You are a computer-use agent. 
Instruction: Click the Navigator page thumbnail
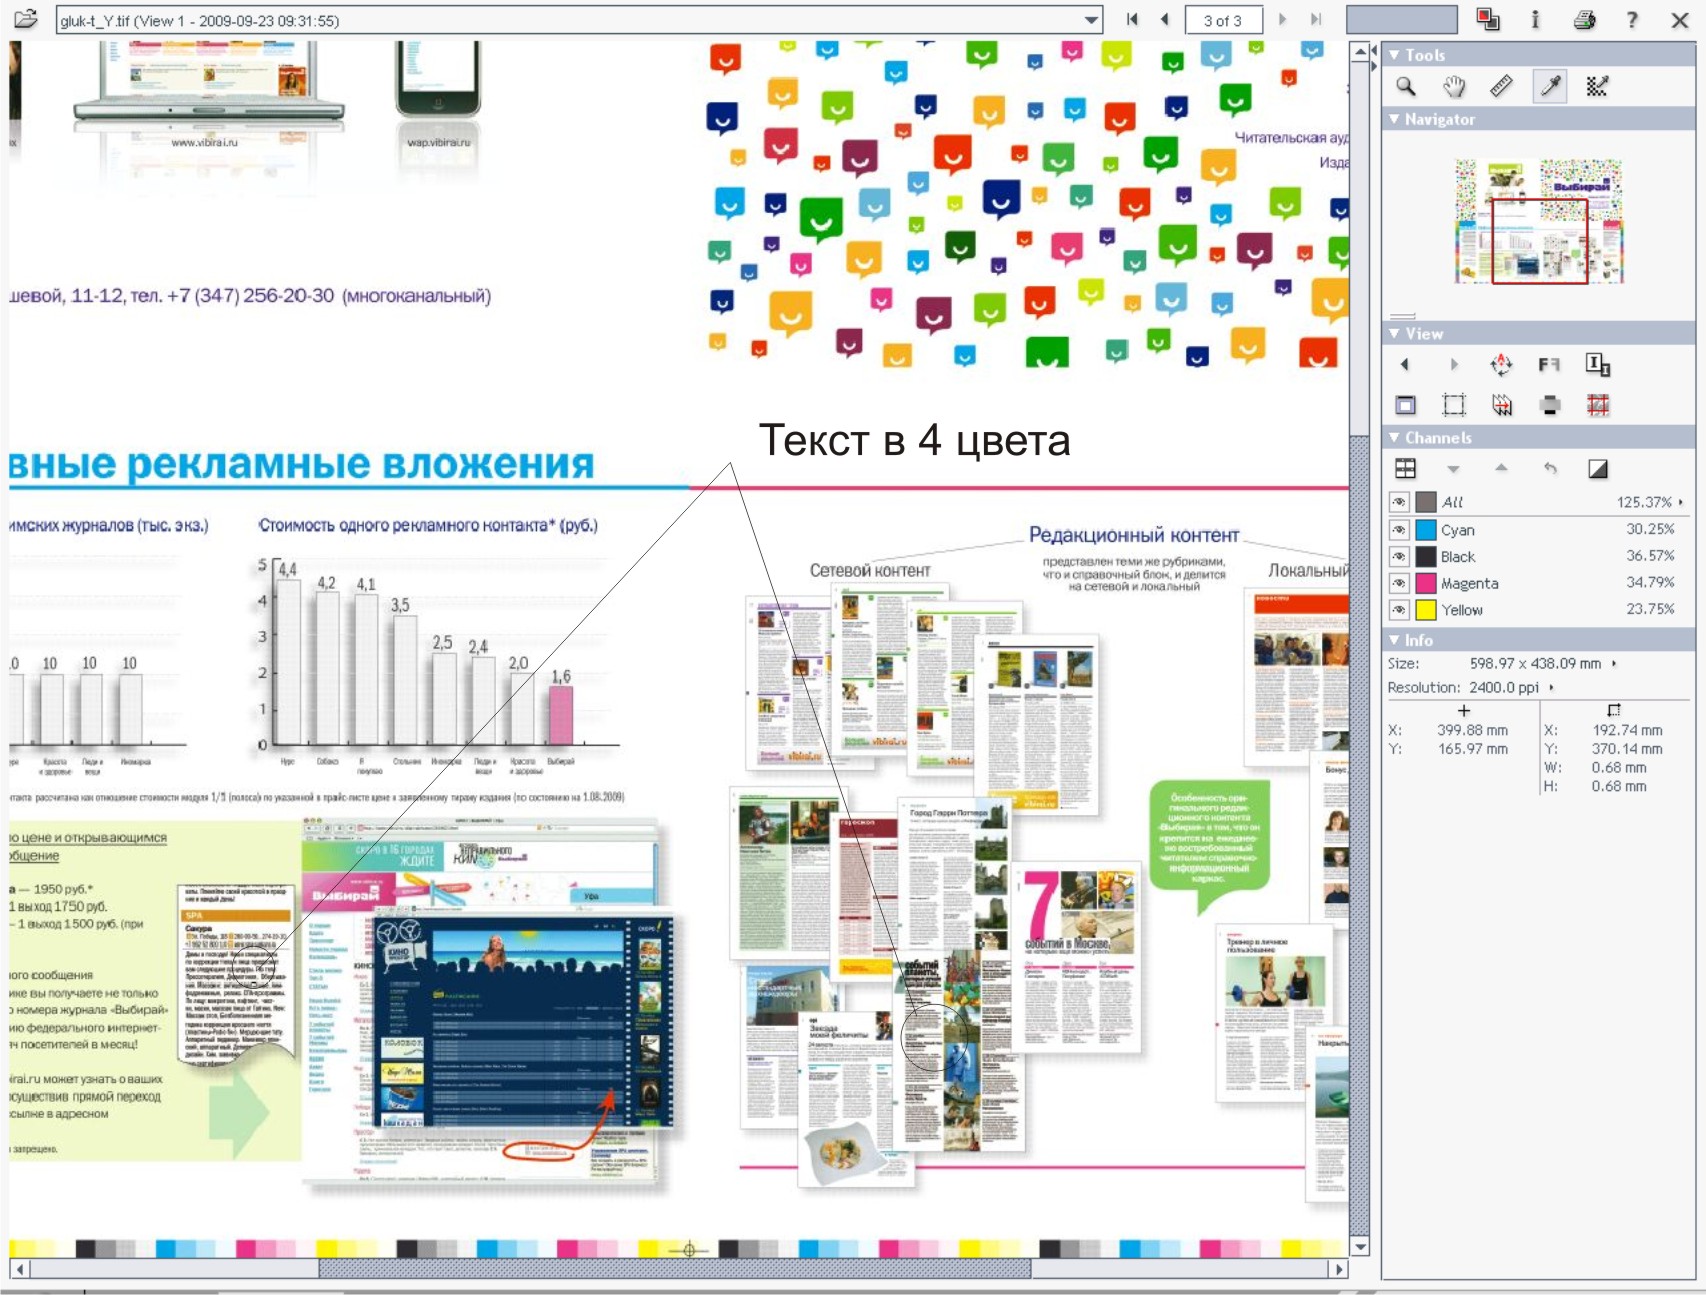[1538, 221]
